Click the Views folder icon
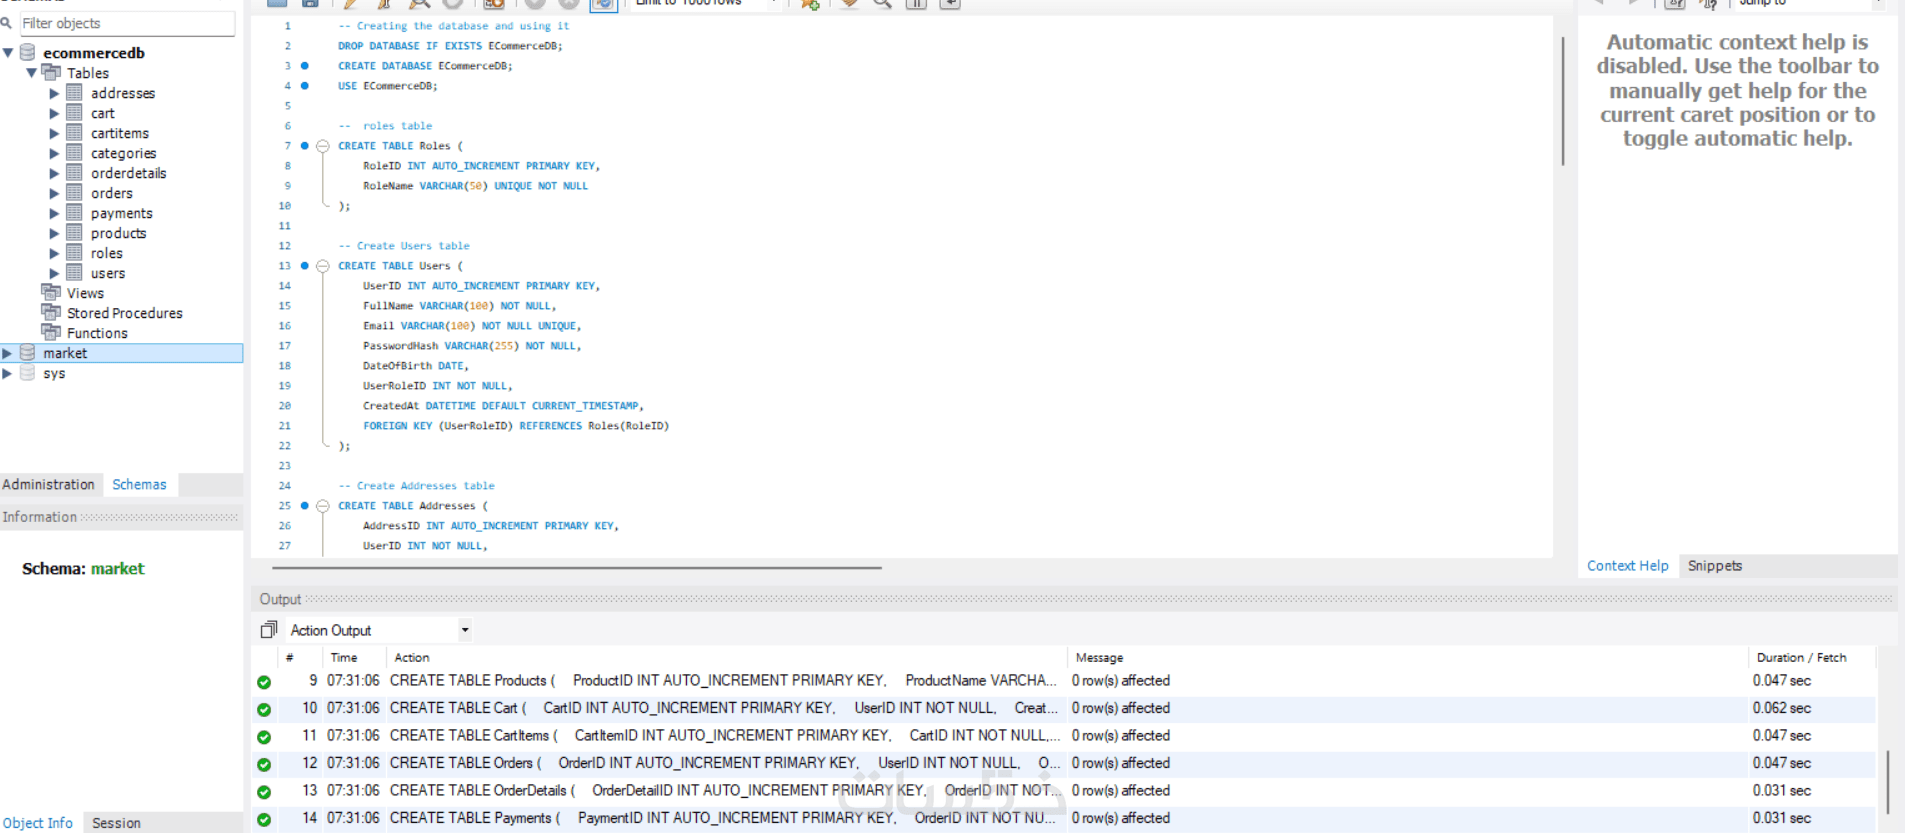Image resolution: width=1905 pixels, height=833 pixels. click(x=51, y=292)
